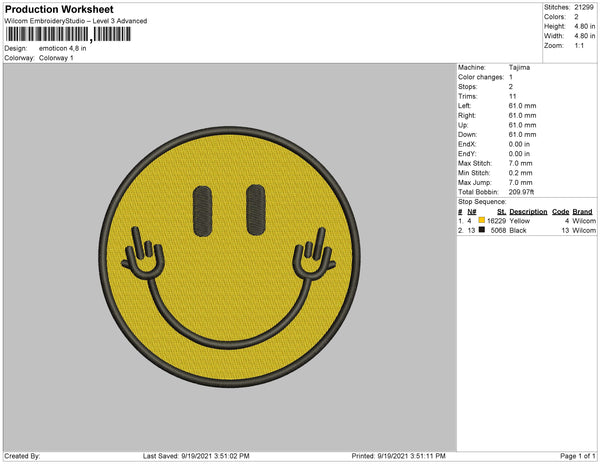The image size is (600, 464).
Task: Click the Color changes value 1
Action: coord(510,77)
